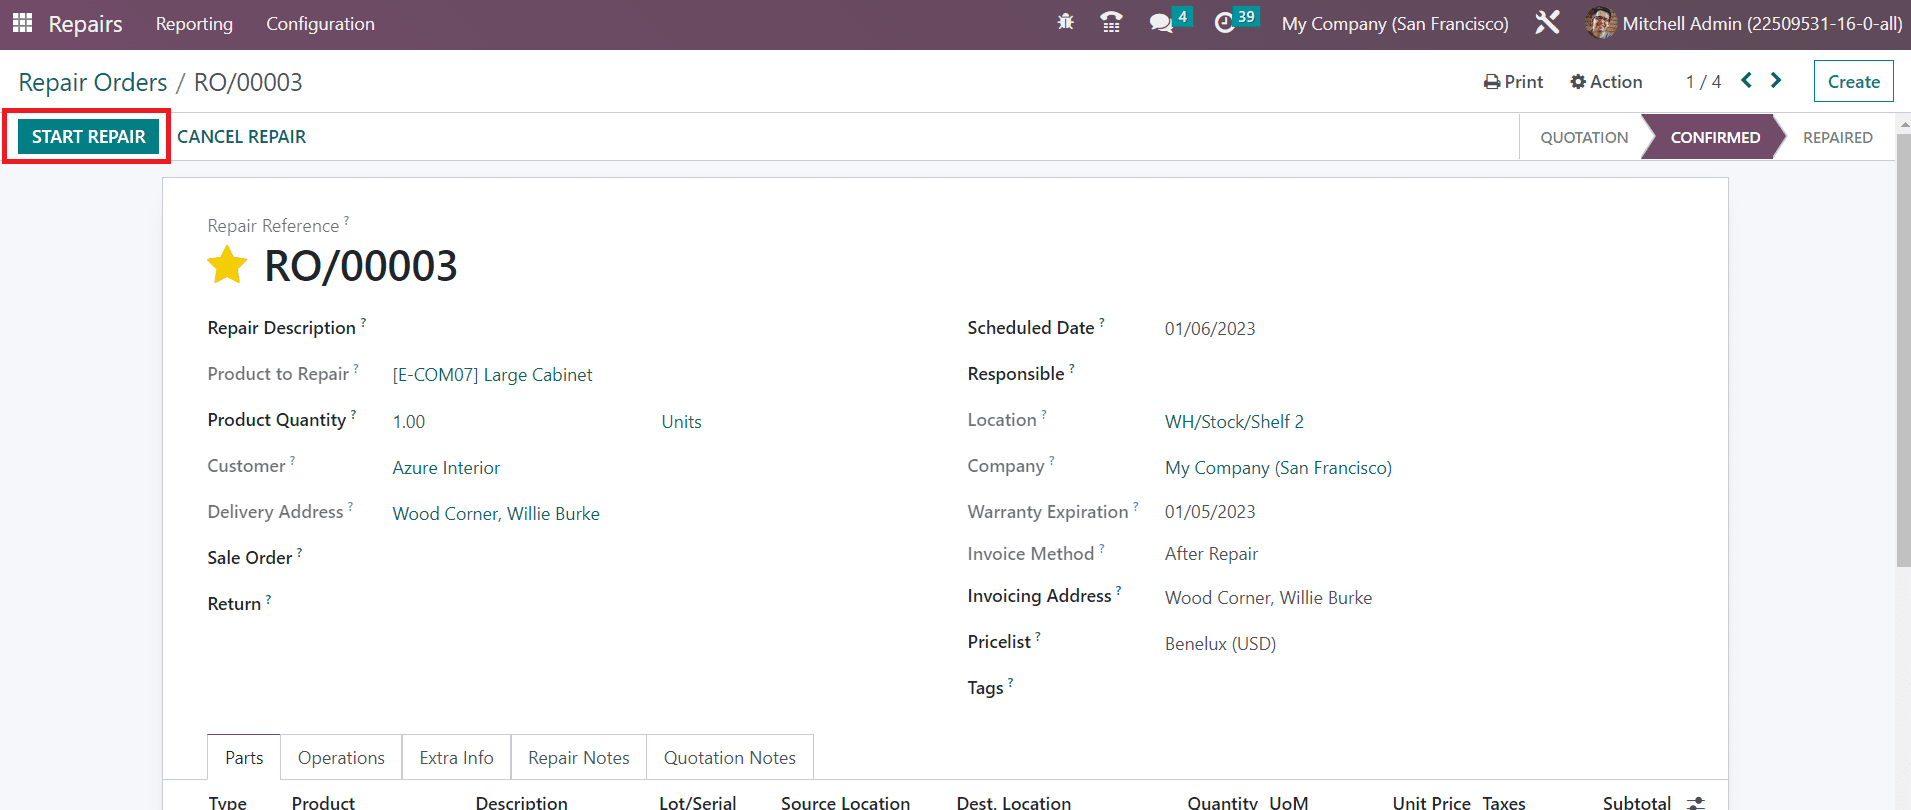Click the empty Responsible field
Viewport: 1911px width, 810px height.
1425,374
